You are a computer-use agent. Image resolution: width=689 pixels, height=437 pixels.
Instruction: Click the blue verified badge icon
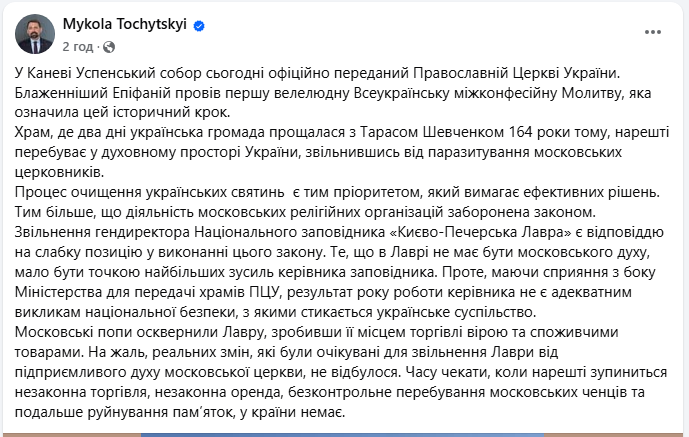(x=199, y=24)
